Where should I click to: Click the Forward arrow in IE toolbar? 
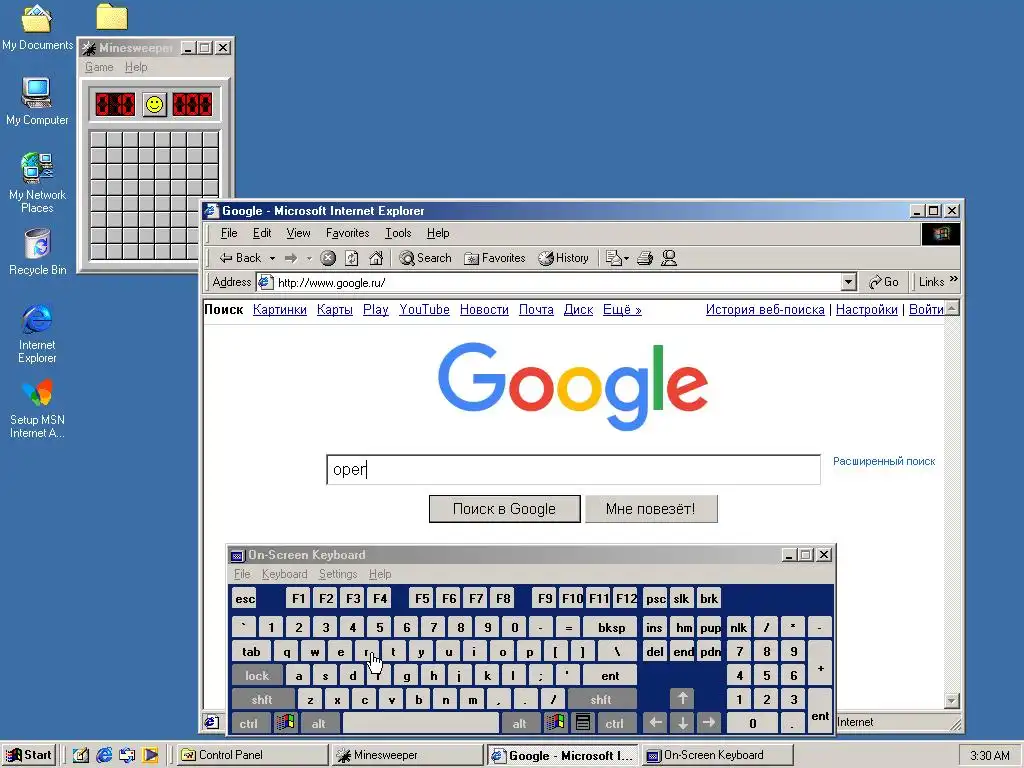(x=291, y=258)
